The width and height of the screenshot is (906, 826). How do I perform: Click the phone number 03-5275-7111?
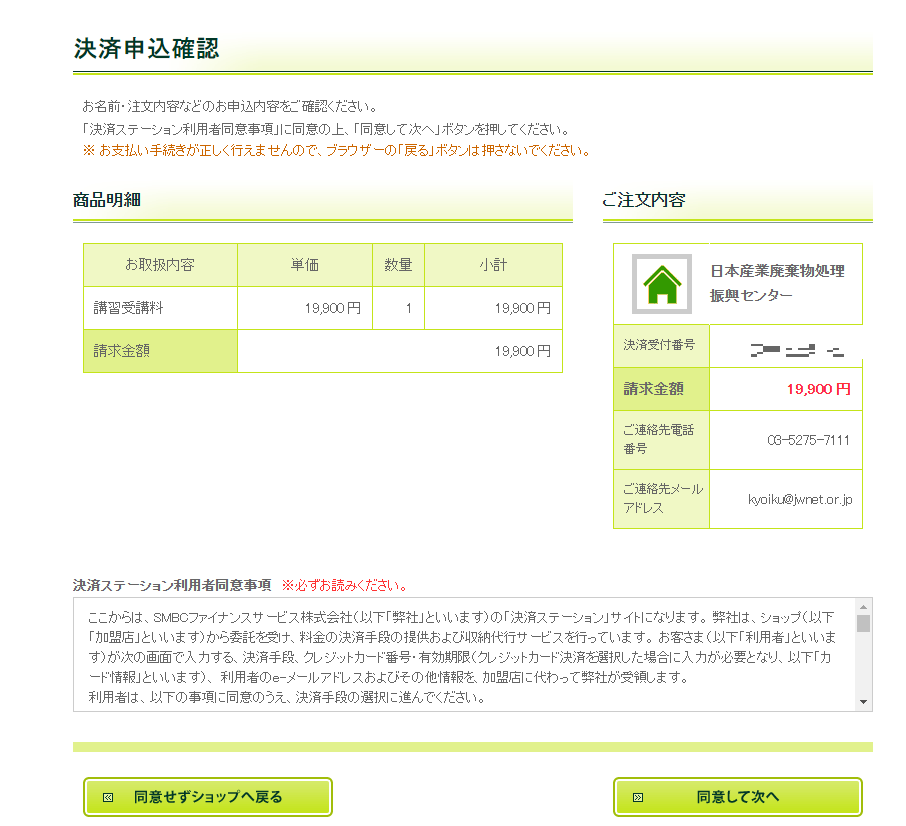click(808, 440)
